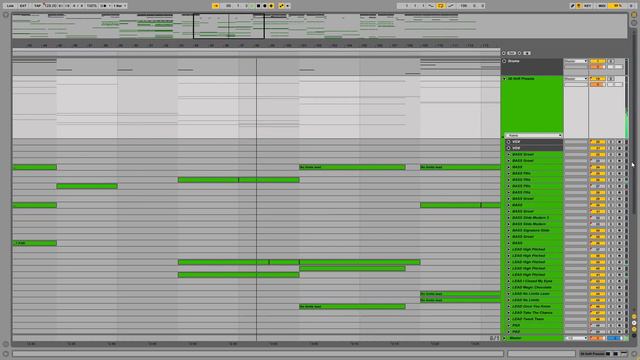Fold the Drums group track
640x360 pixels.
tap(504, 61)
